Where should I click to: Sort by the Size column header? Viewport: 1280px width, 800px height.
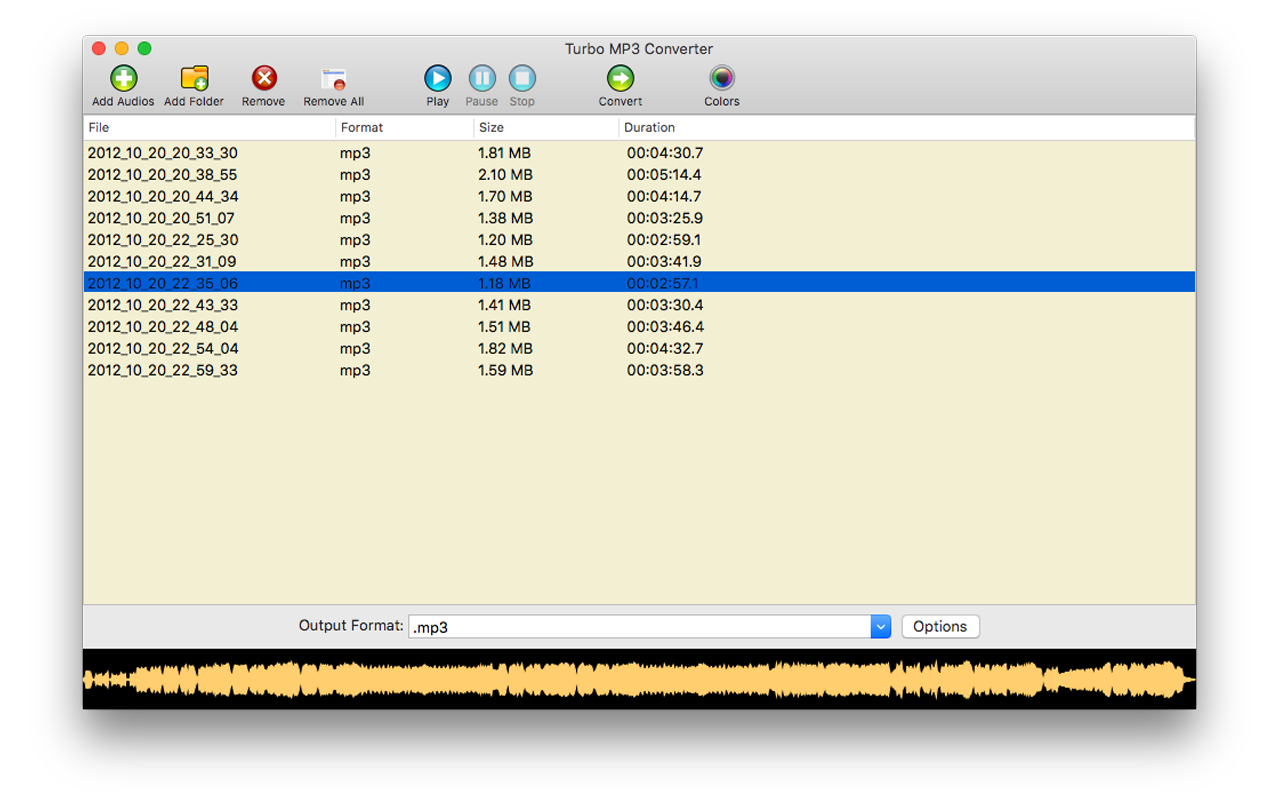pos(547,128)
